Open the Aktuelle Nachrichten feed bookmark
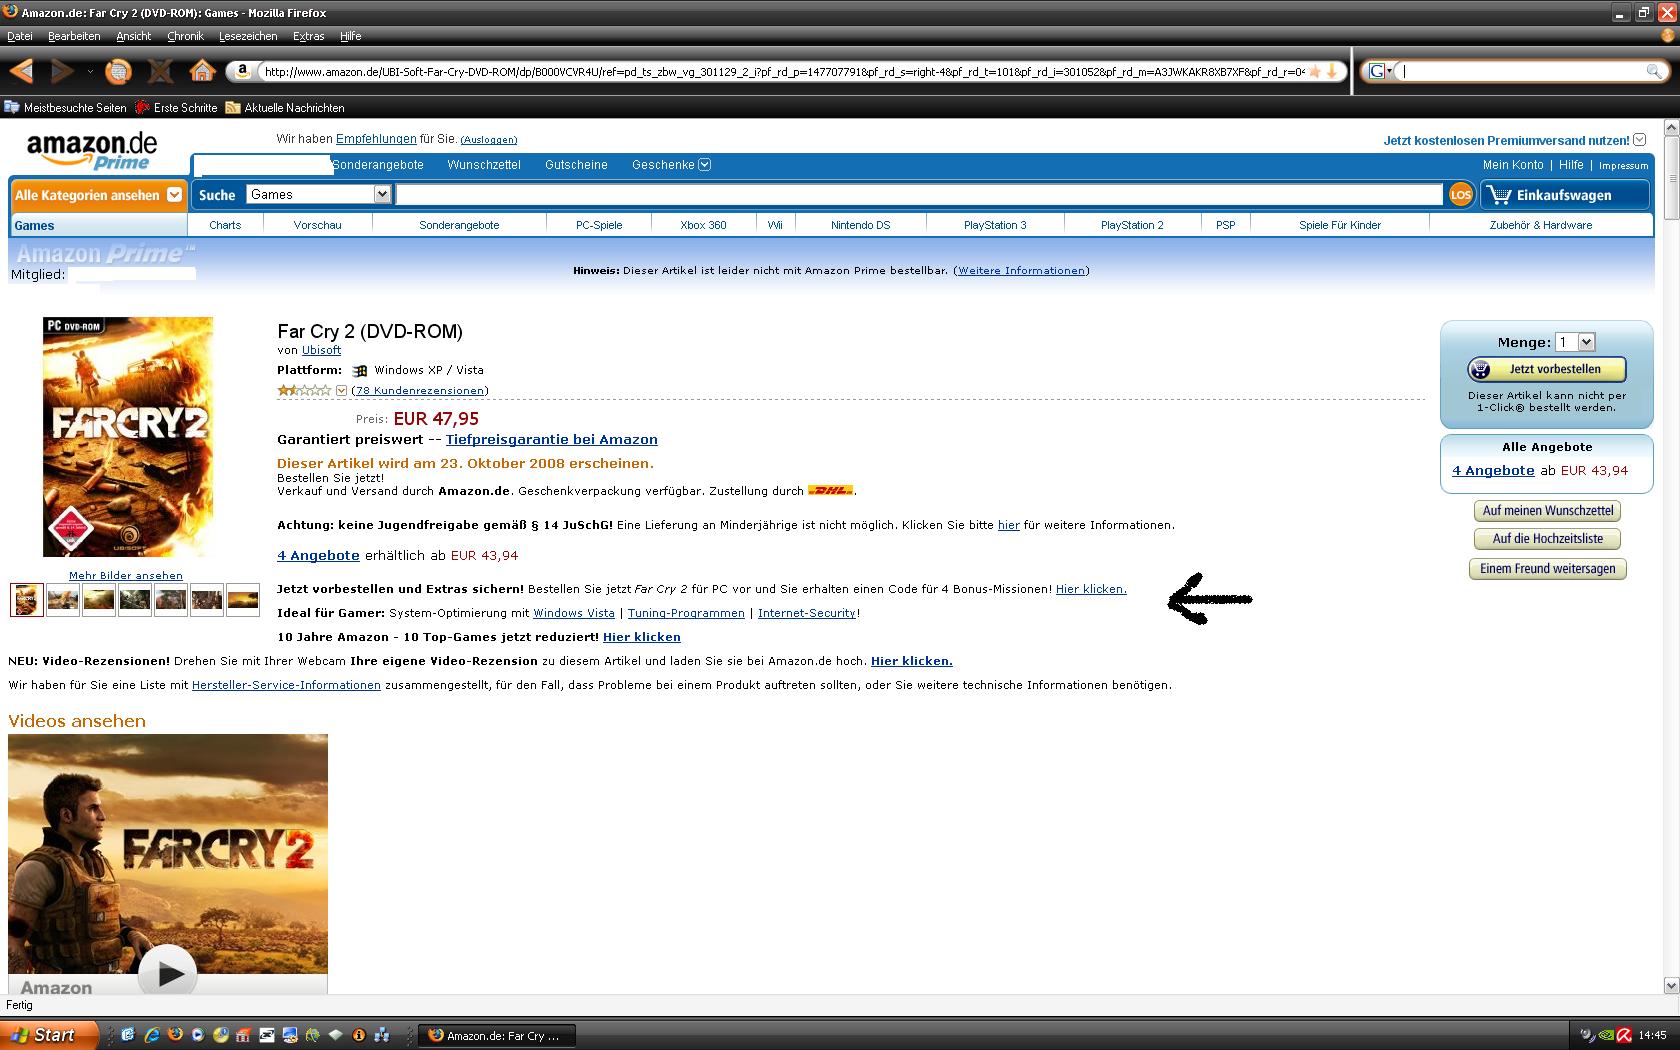 [x=285, y=107]
